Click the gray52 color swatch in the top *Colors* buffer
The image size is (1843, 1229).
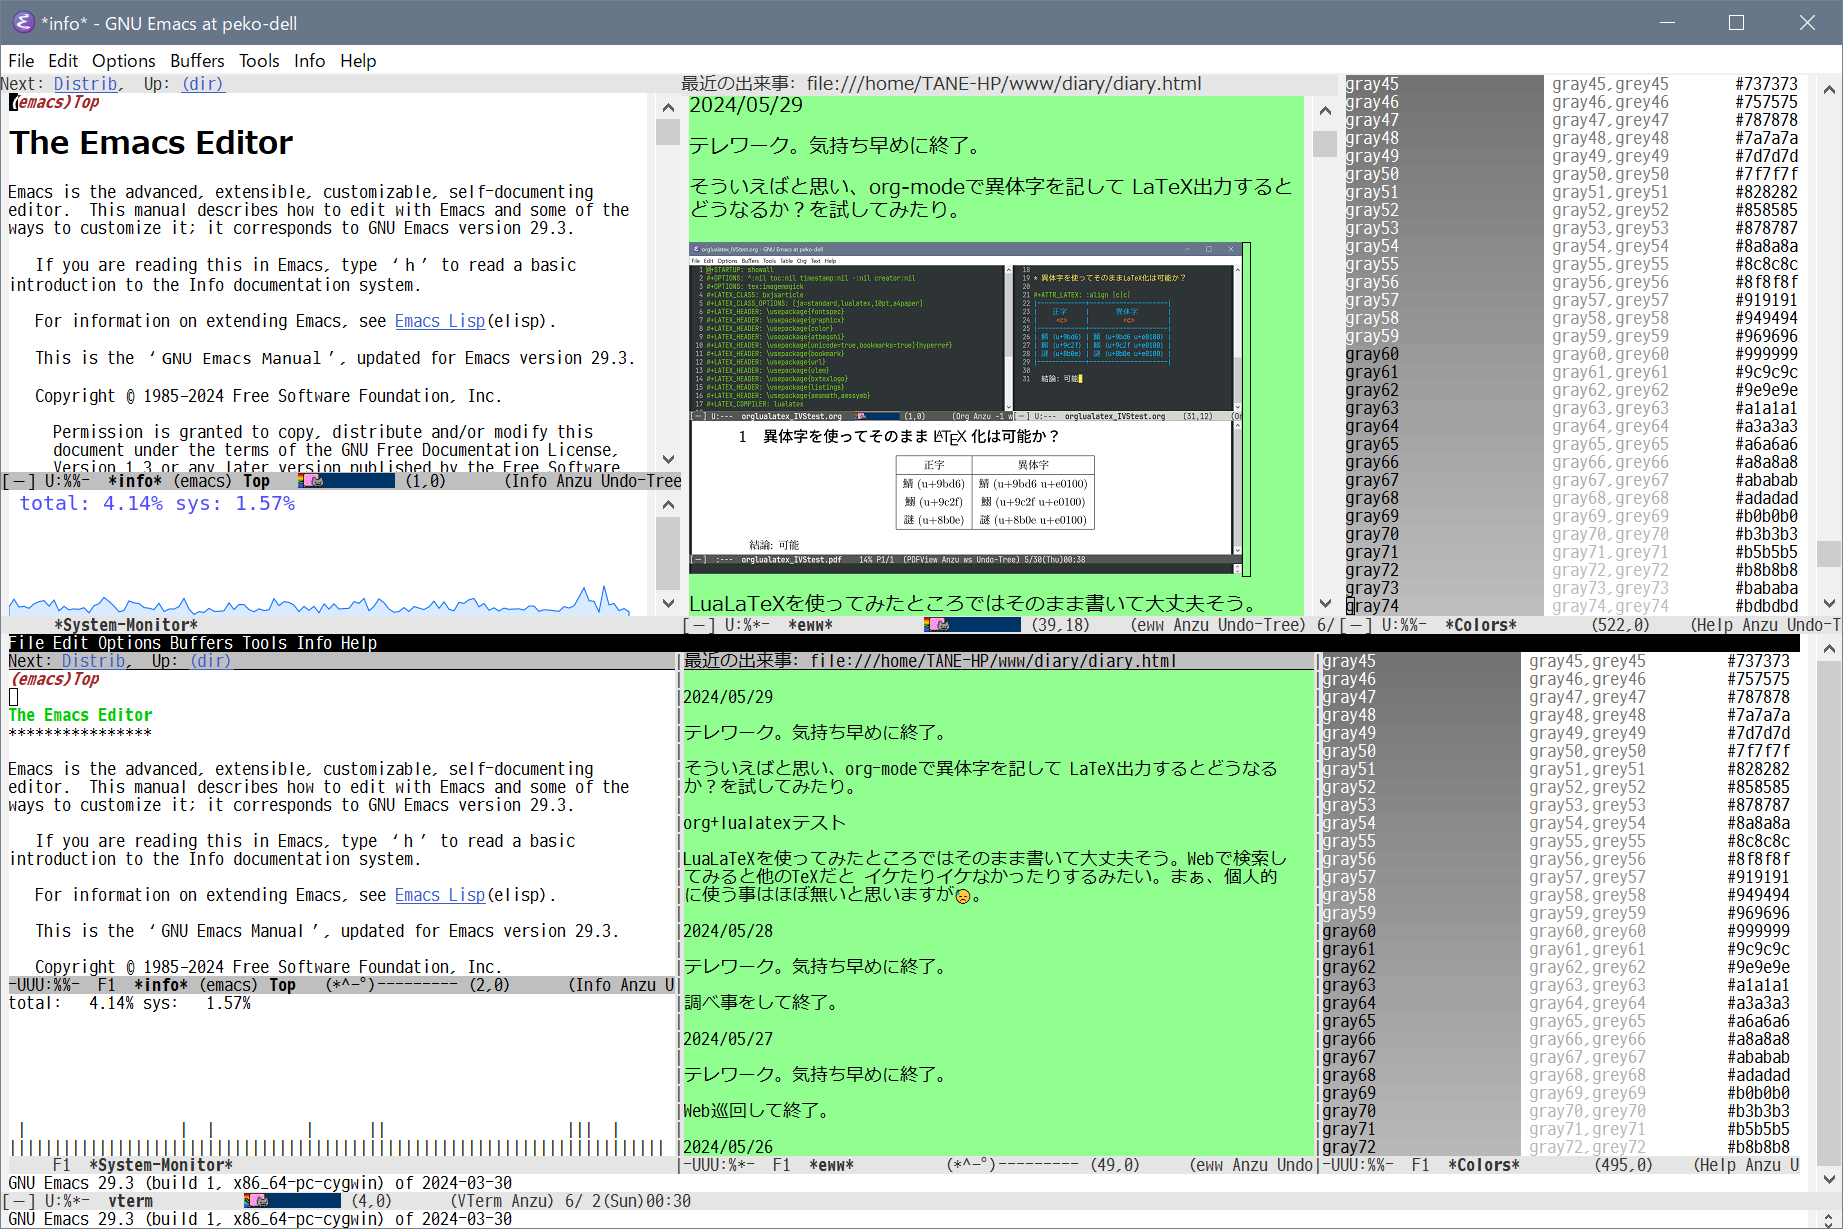pos(1444,210)
